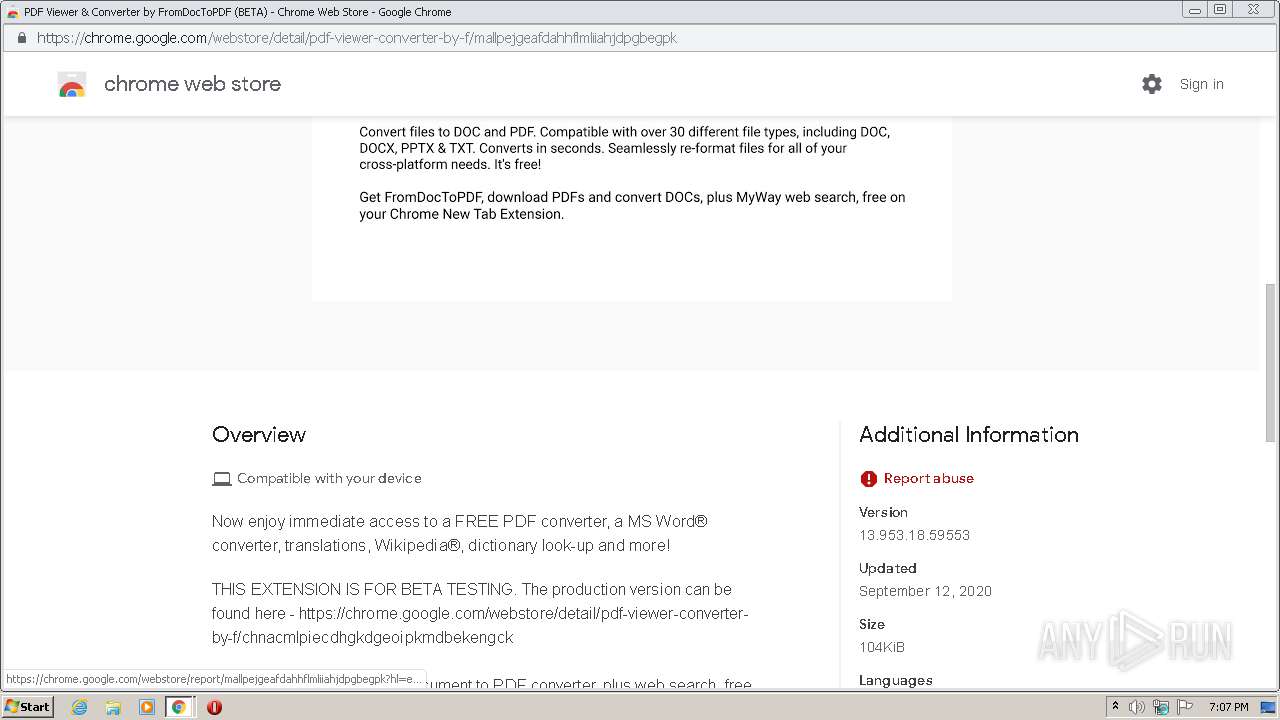Click the version number 13.953.18.59553
The image size is (1280, 720).
point(914,535)
